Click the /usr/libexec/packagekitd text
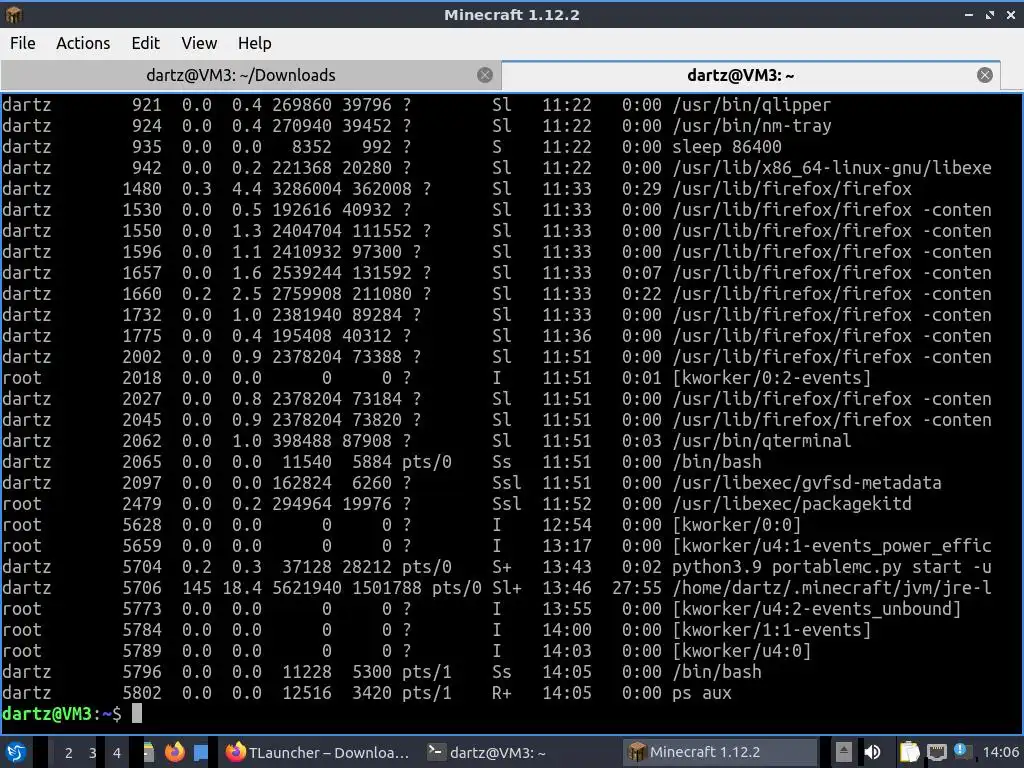This screenshot has height=768, width=1024. pyautogui.click(x=792, y=504)
